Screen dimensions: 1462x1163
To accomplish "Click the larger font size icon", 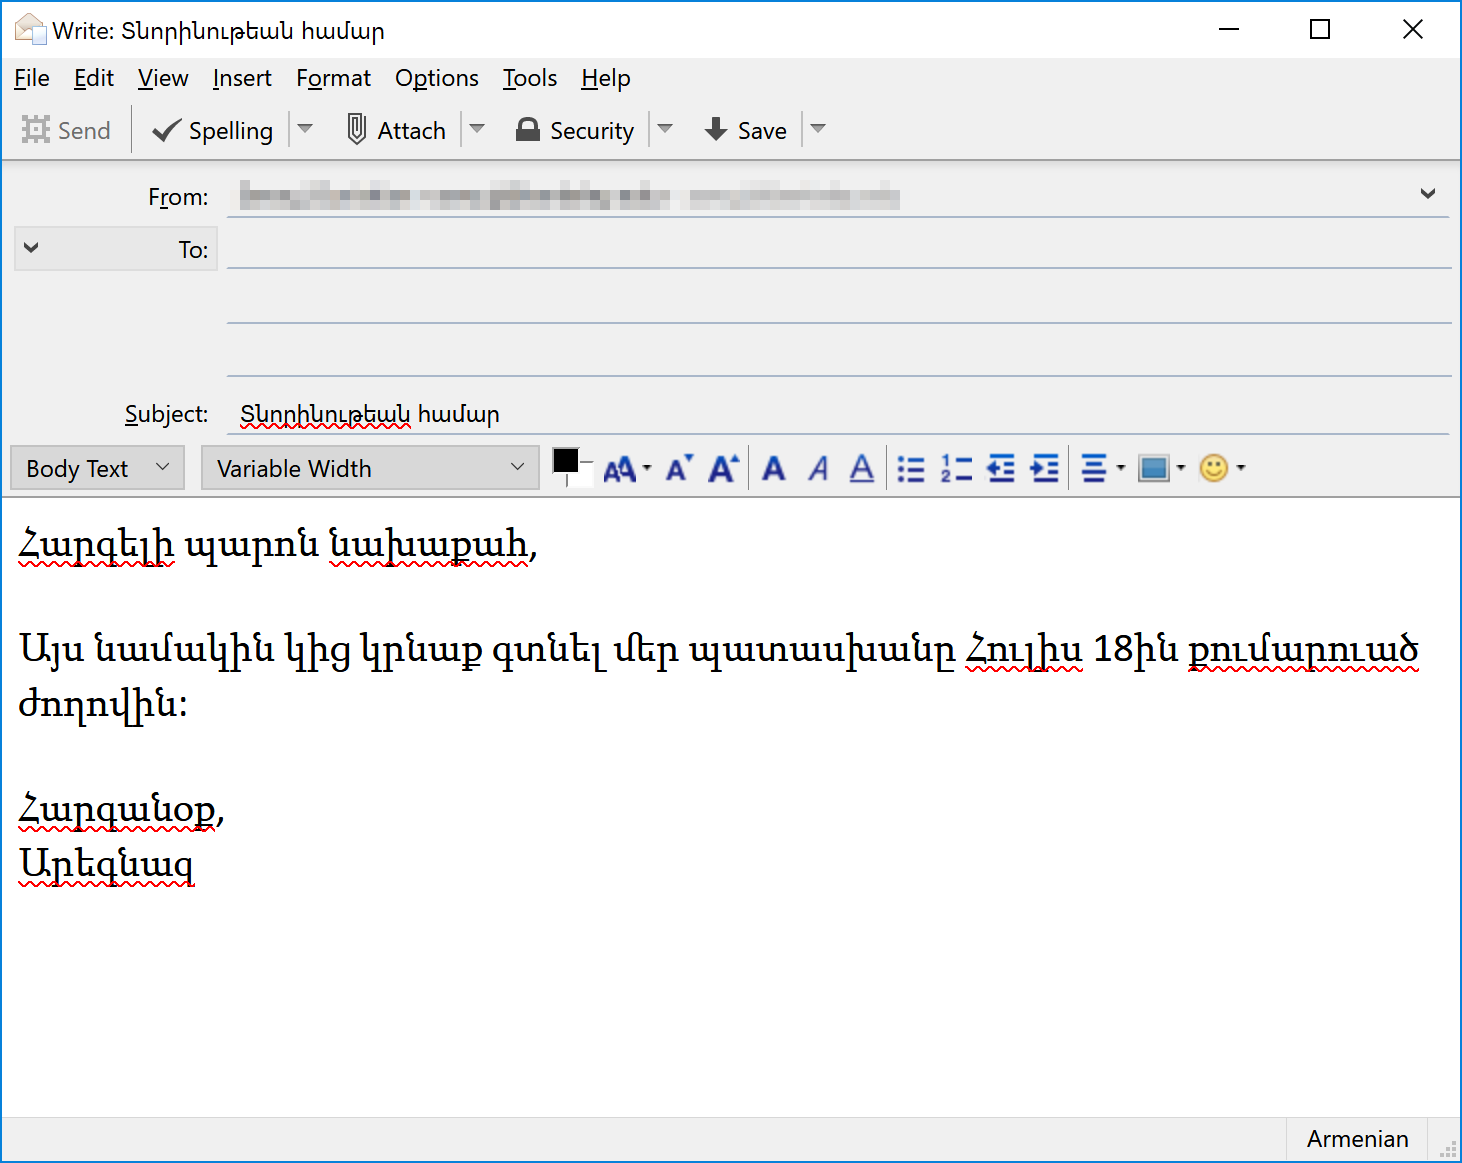I will (x=723, y=468).
